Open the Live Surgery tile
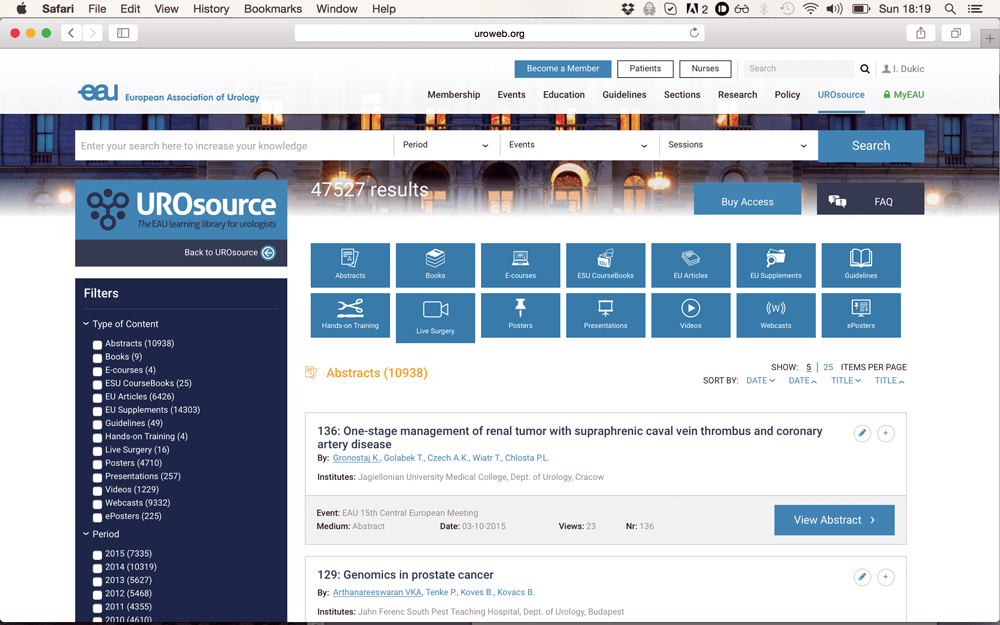 pos(435,317)
